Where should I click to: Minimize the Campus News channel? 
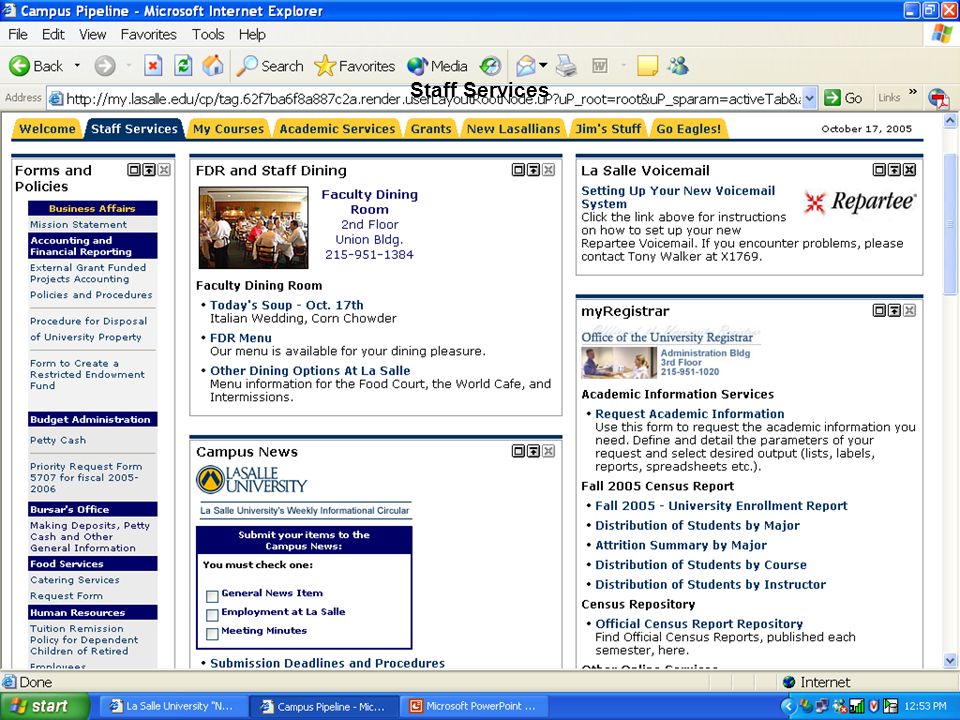[x=533, y=451]
